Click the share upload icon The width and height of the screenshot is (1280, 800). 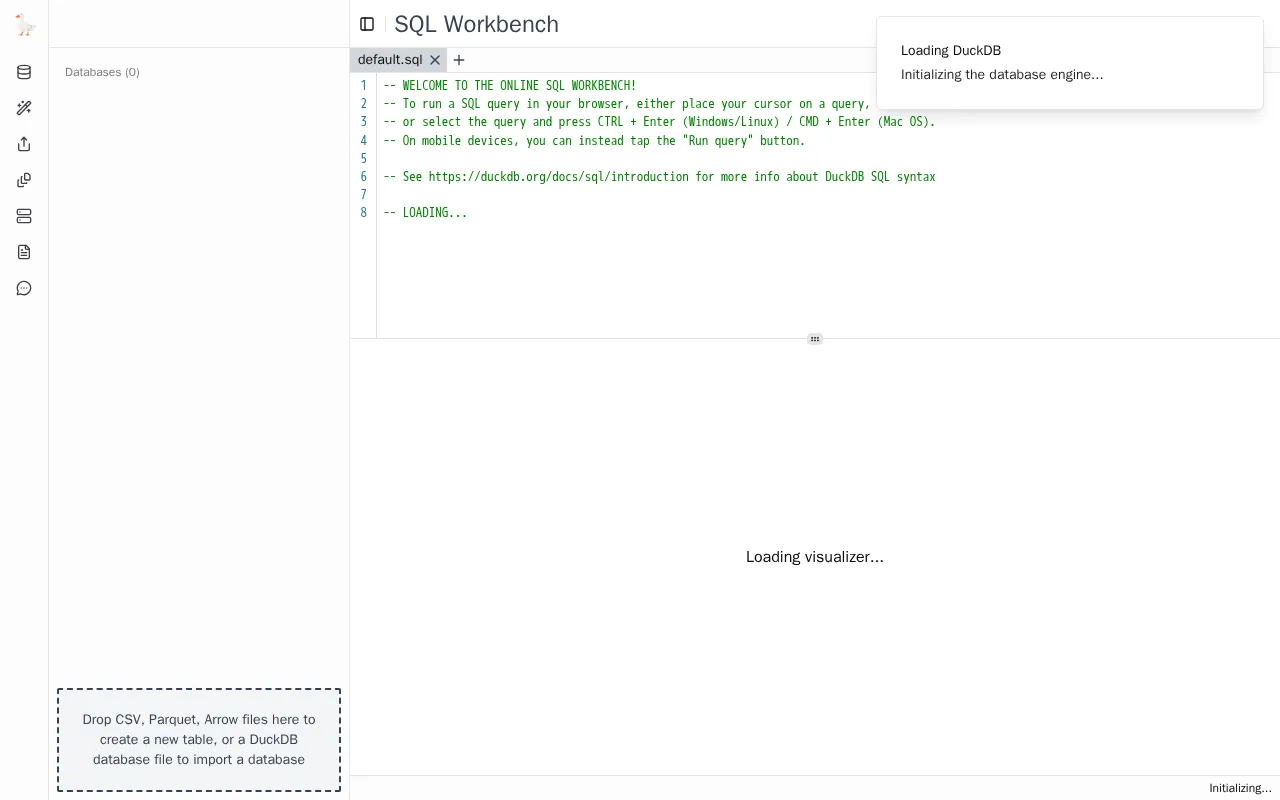24,144
